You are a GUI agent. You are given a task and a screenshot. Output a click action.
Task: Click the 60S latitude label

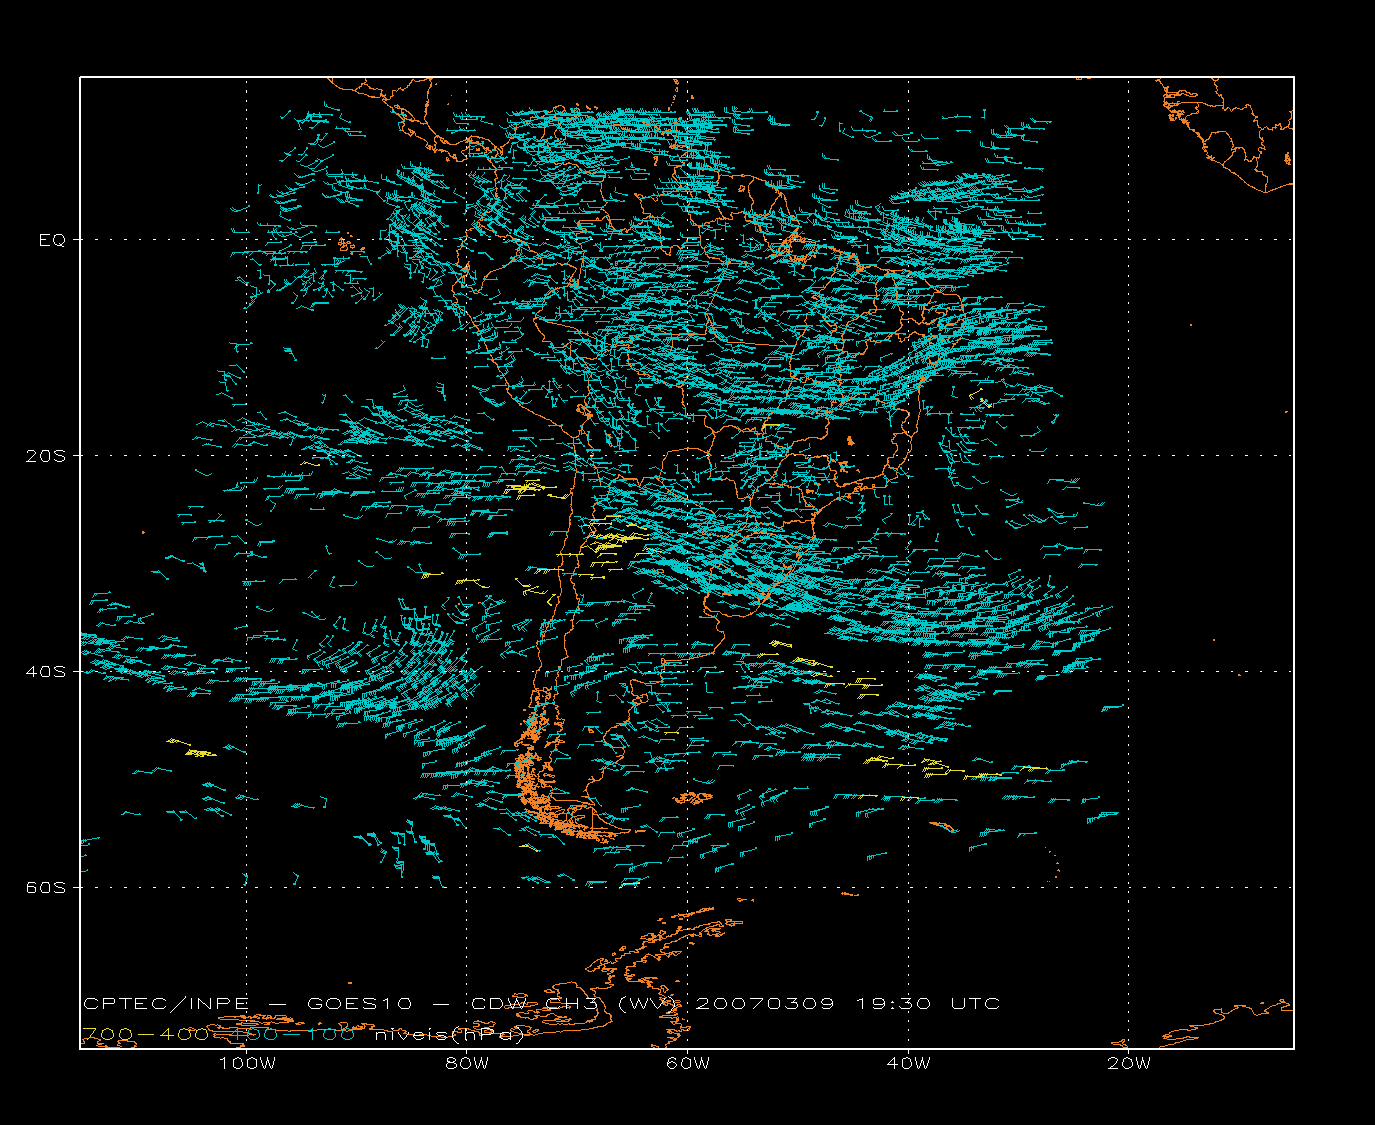tap(45, 888)
